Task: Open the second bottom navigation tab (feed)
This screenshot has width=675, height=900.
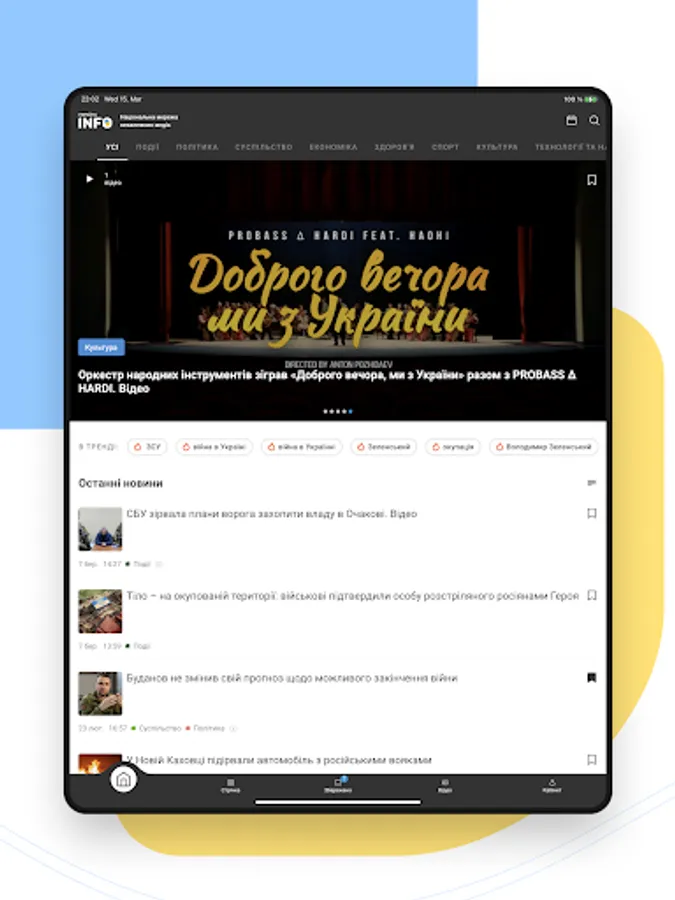Action: pyautogui.click(x=230, y=786)
